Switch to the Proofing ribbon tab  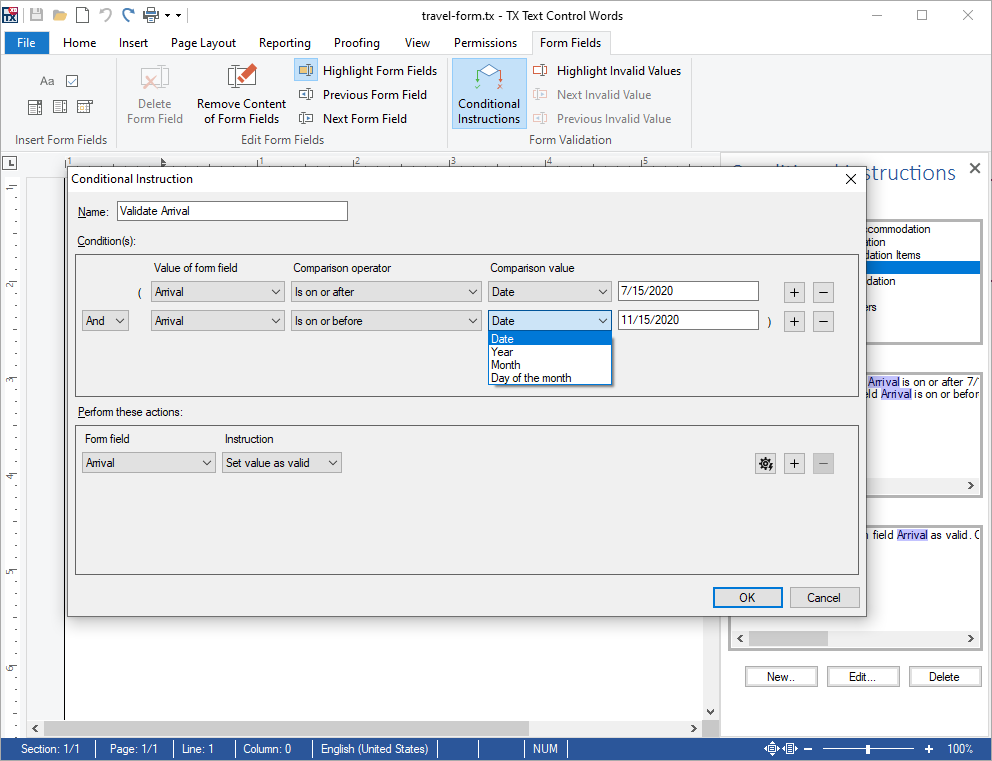[x=356, y=43]
